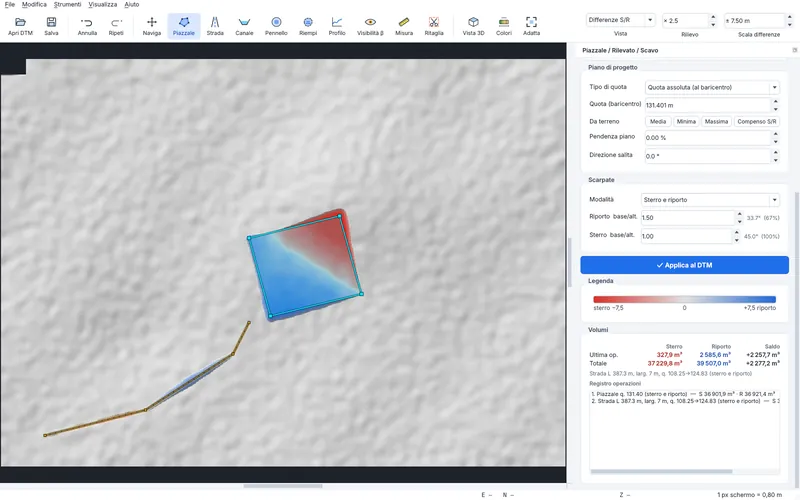Image resolution: width=800 pixels, height=500 pixels.
Task: Open the Strumenti menu
Action: (x=67, y=5)
